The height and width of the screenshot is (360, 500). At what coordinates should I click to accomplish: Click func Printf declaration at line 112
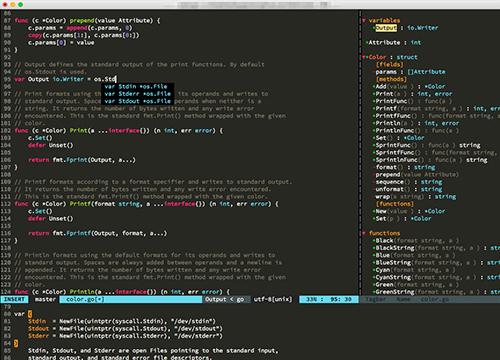coord(147,204)
